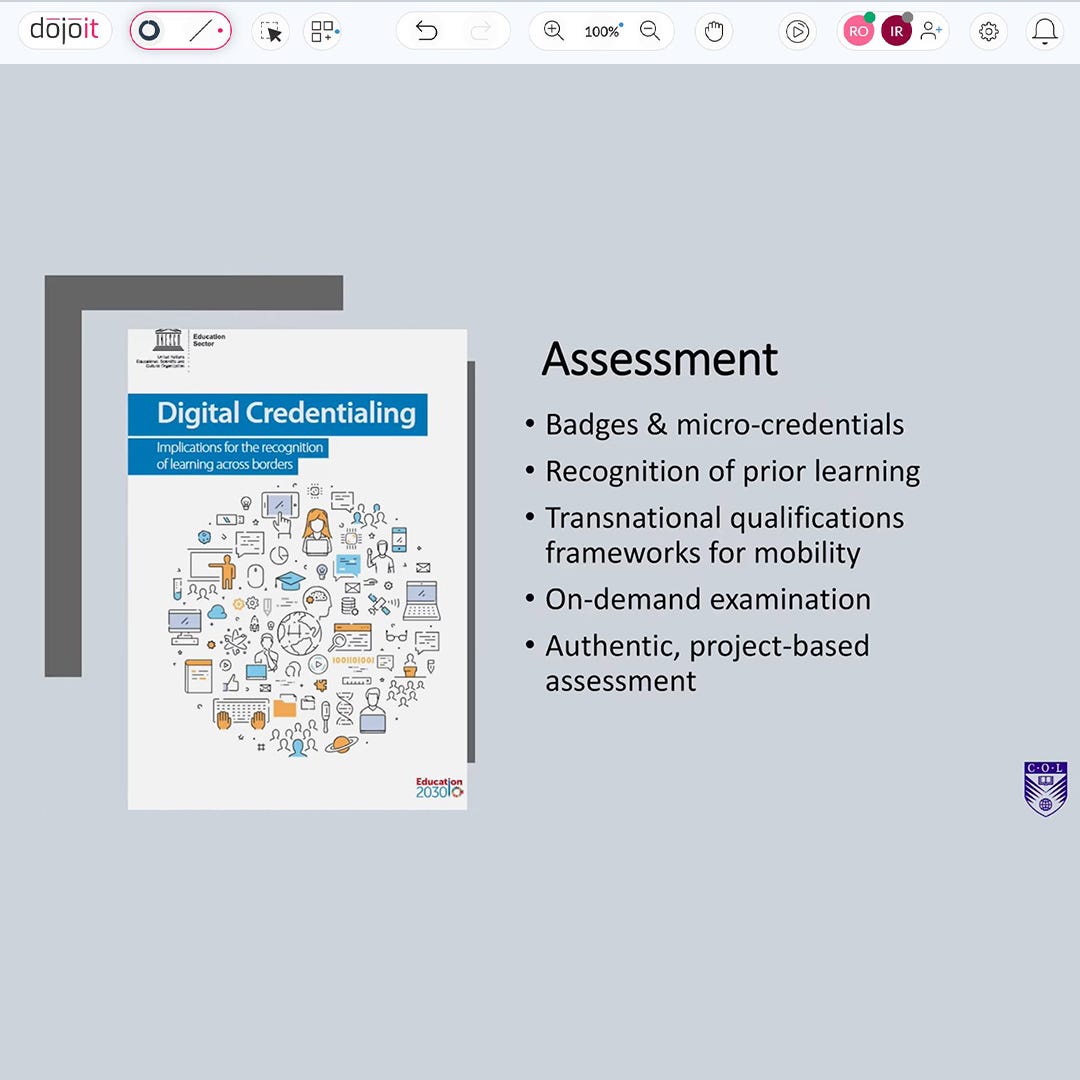
Task: Zoom in on the board
Action: [554, 31]
